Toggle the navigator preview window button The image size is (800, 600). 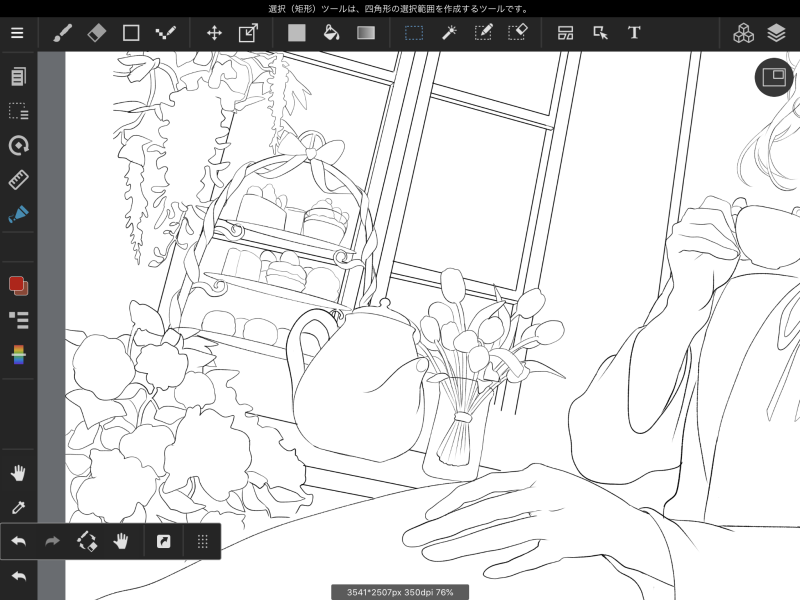[773, 77]
